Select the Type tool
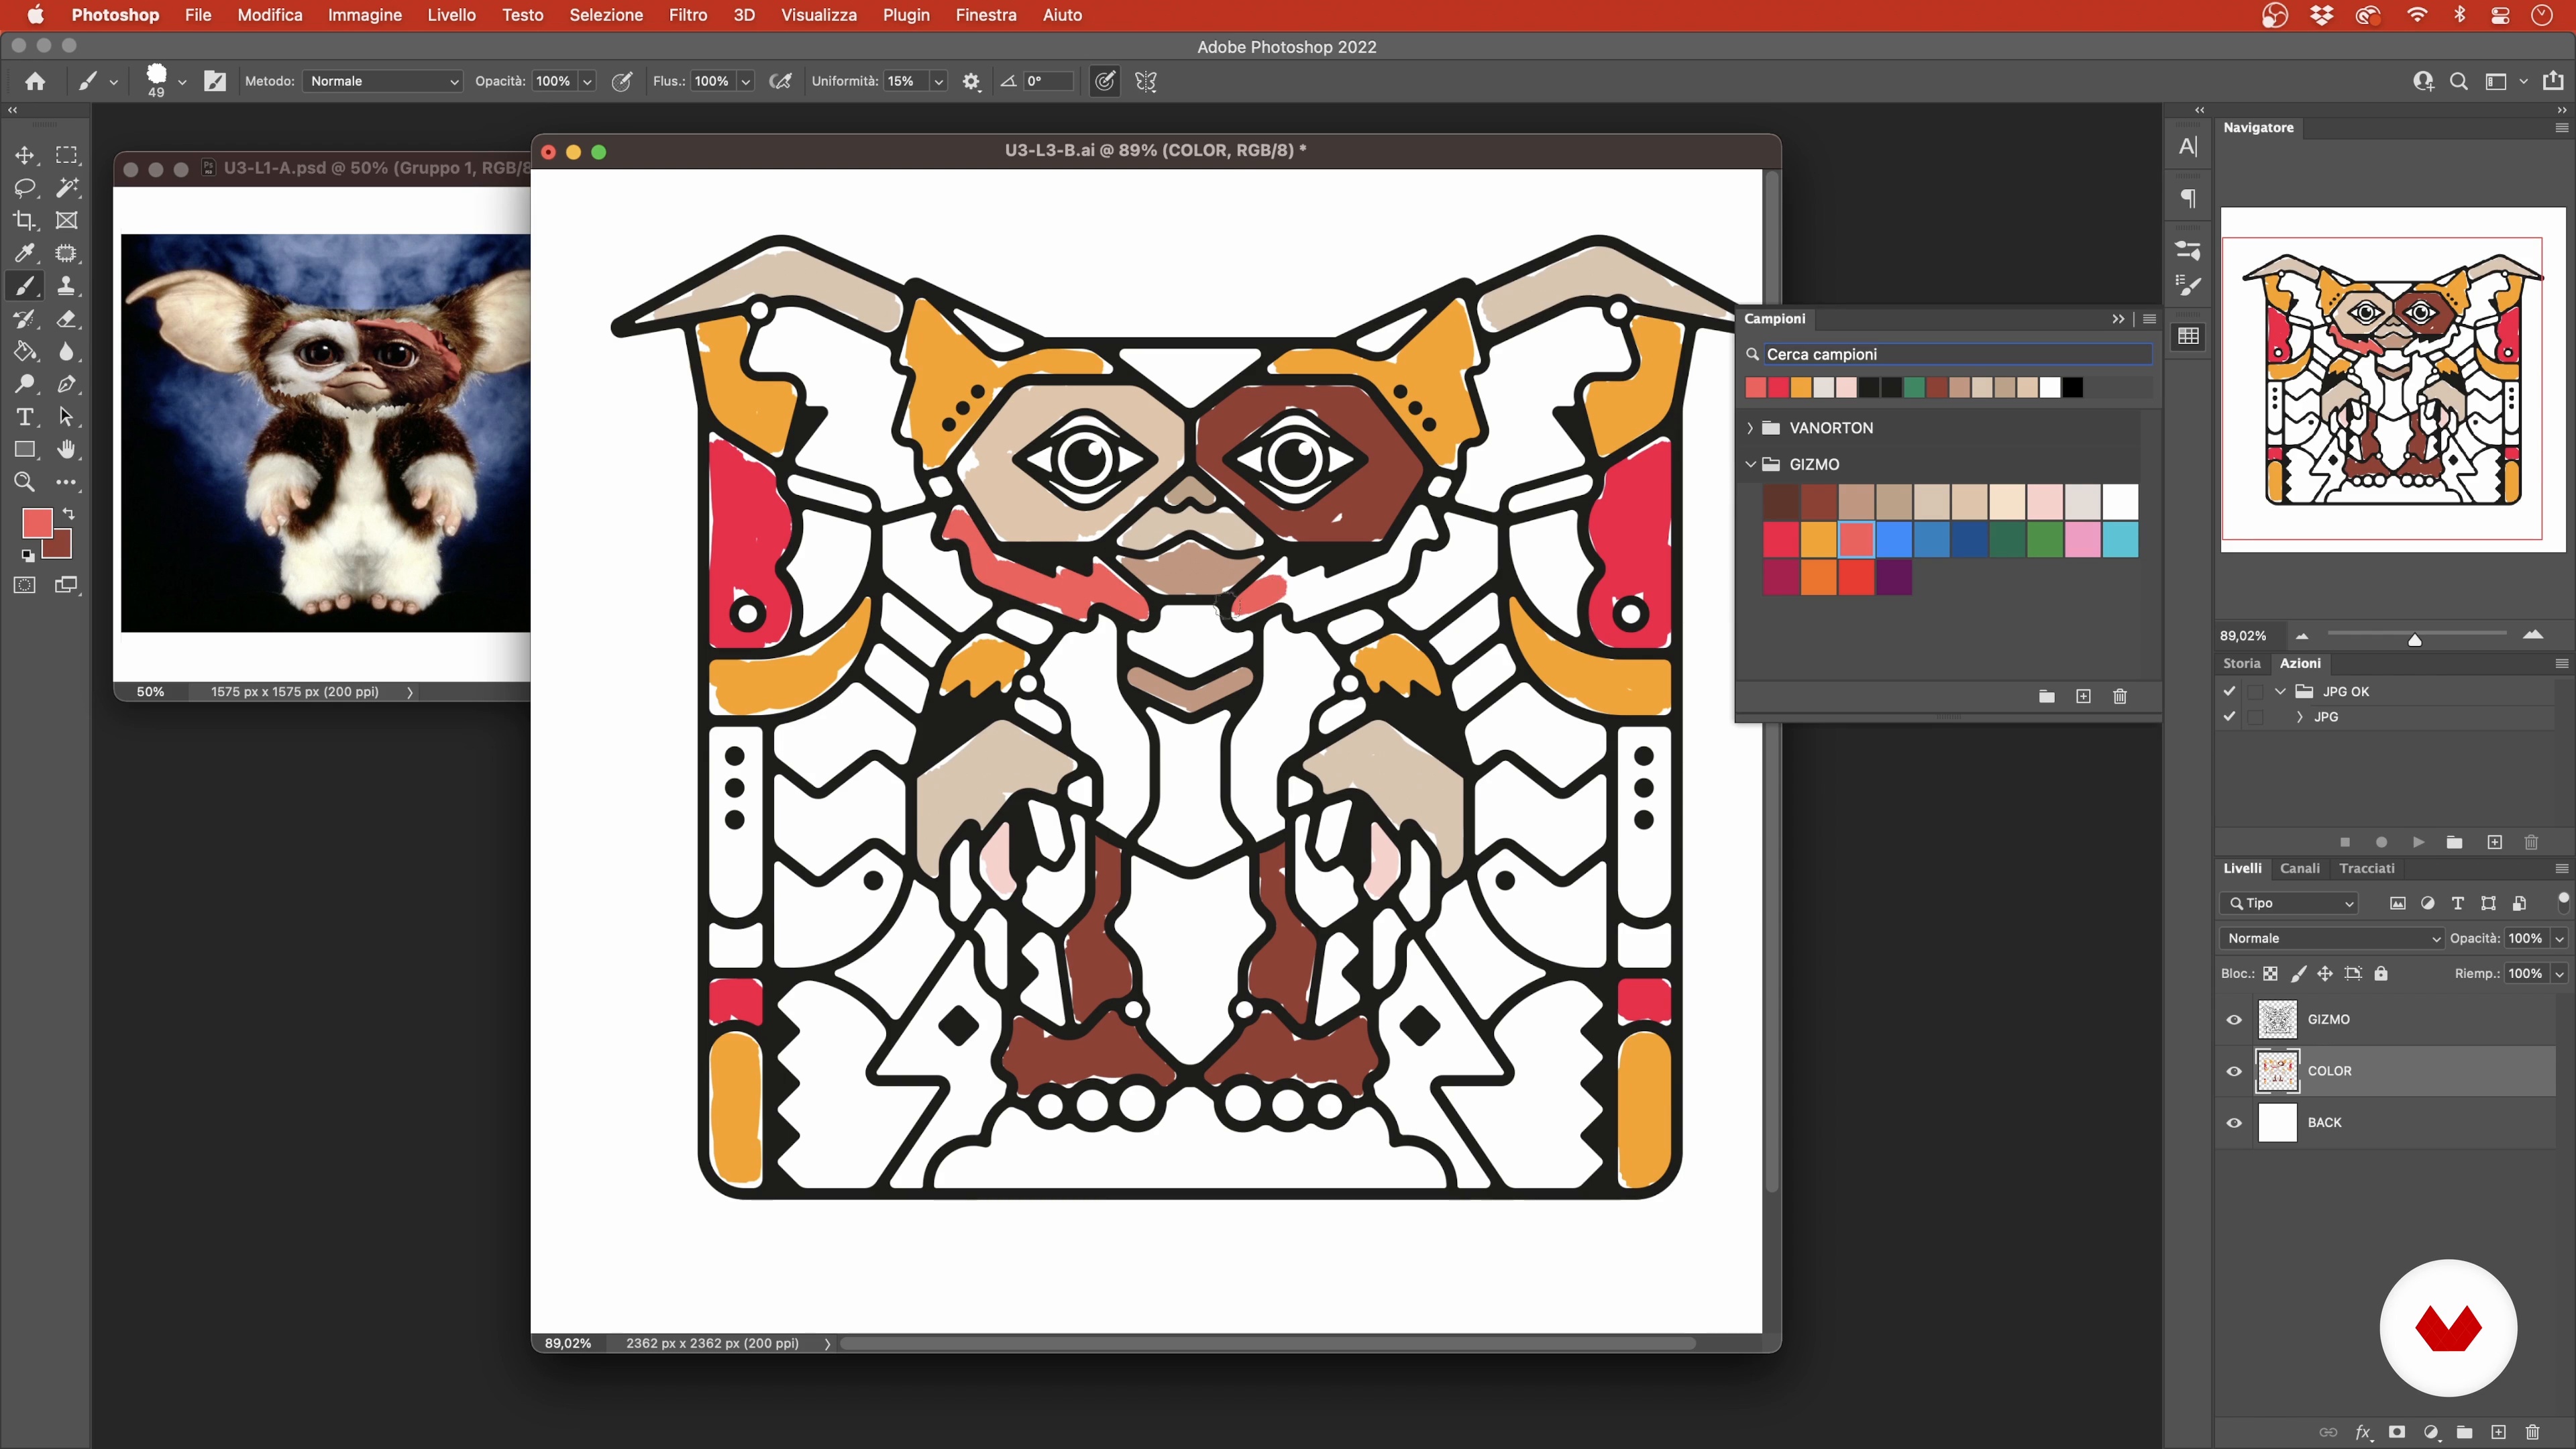The width and height of the screenshot is (2576, 1449). (x=24, y=417)
